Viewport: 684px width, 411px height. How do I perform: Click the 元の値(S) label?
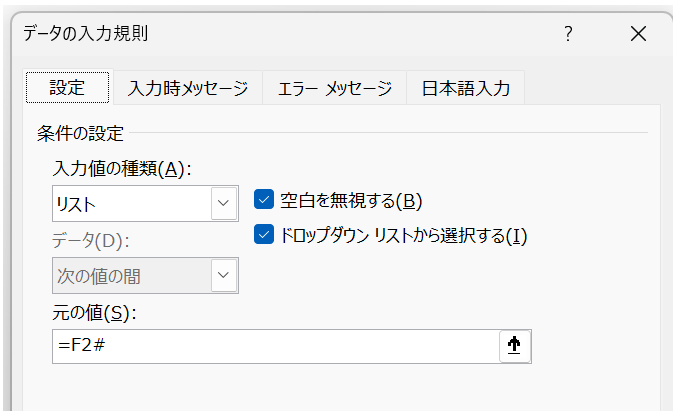click(94, 313)
